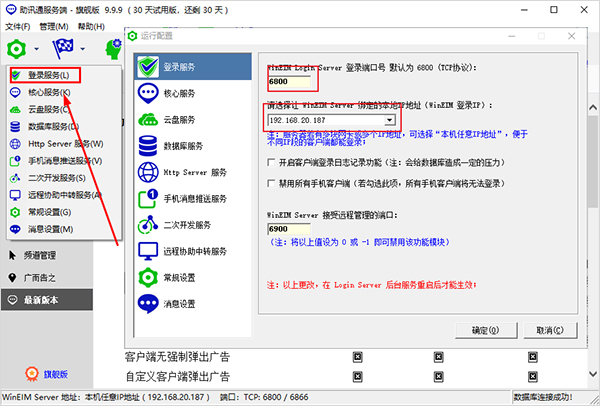Image resolution: width=600 pixels, height=406 pixels.
Task: Close the 运行配置 dialog
Action: pos(571,36)
